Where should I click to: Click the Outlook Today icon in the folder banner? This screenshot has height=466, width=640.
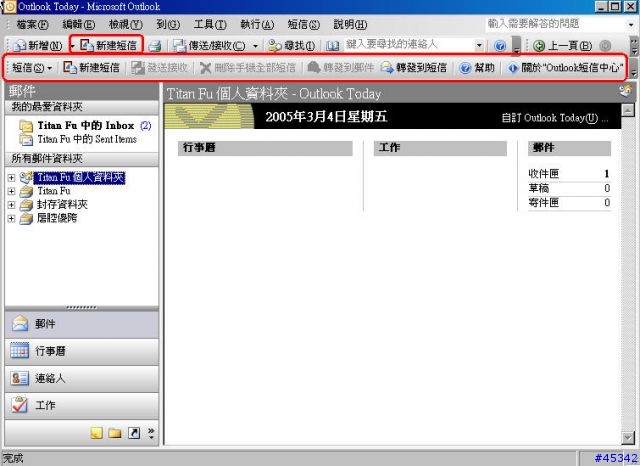625,91
